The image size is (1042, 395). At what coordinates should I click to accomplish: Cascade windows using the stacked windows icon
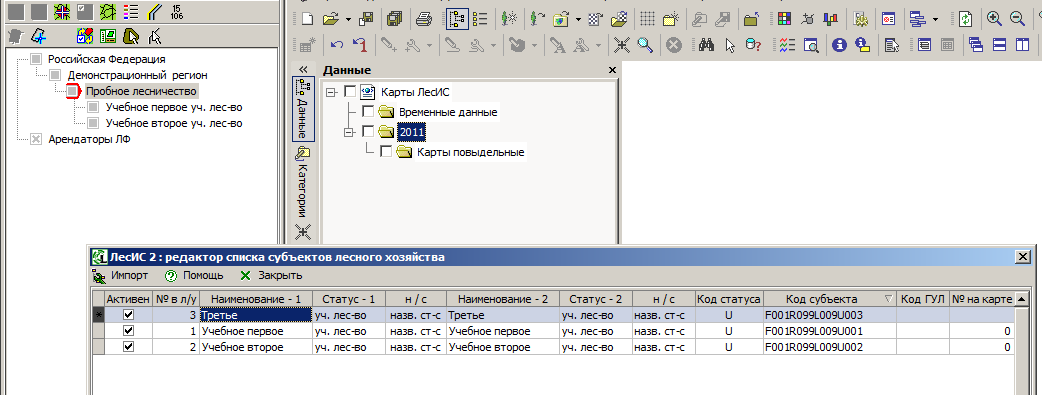pos(976,45)
